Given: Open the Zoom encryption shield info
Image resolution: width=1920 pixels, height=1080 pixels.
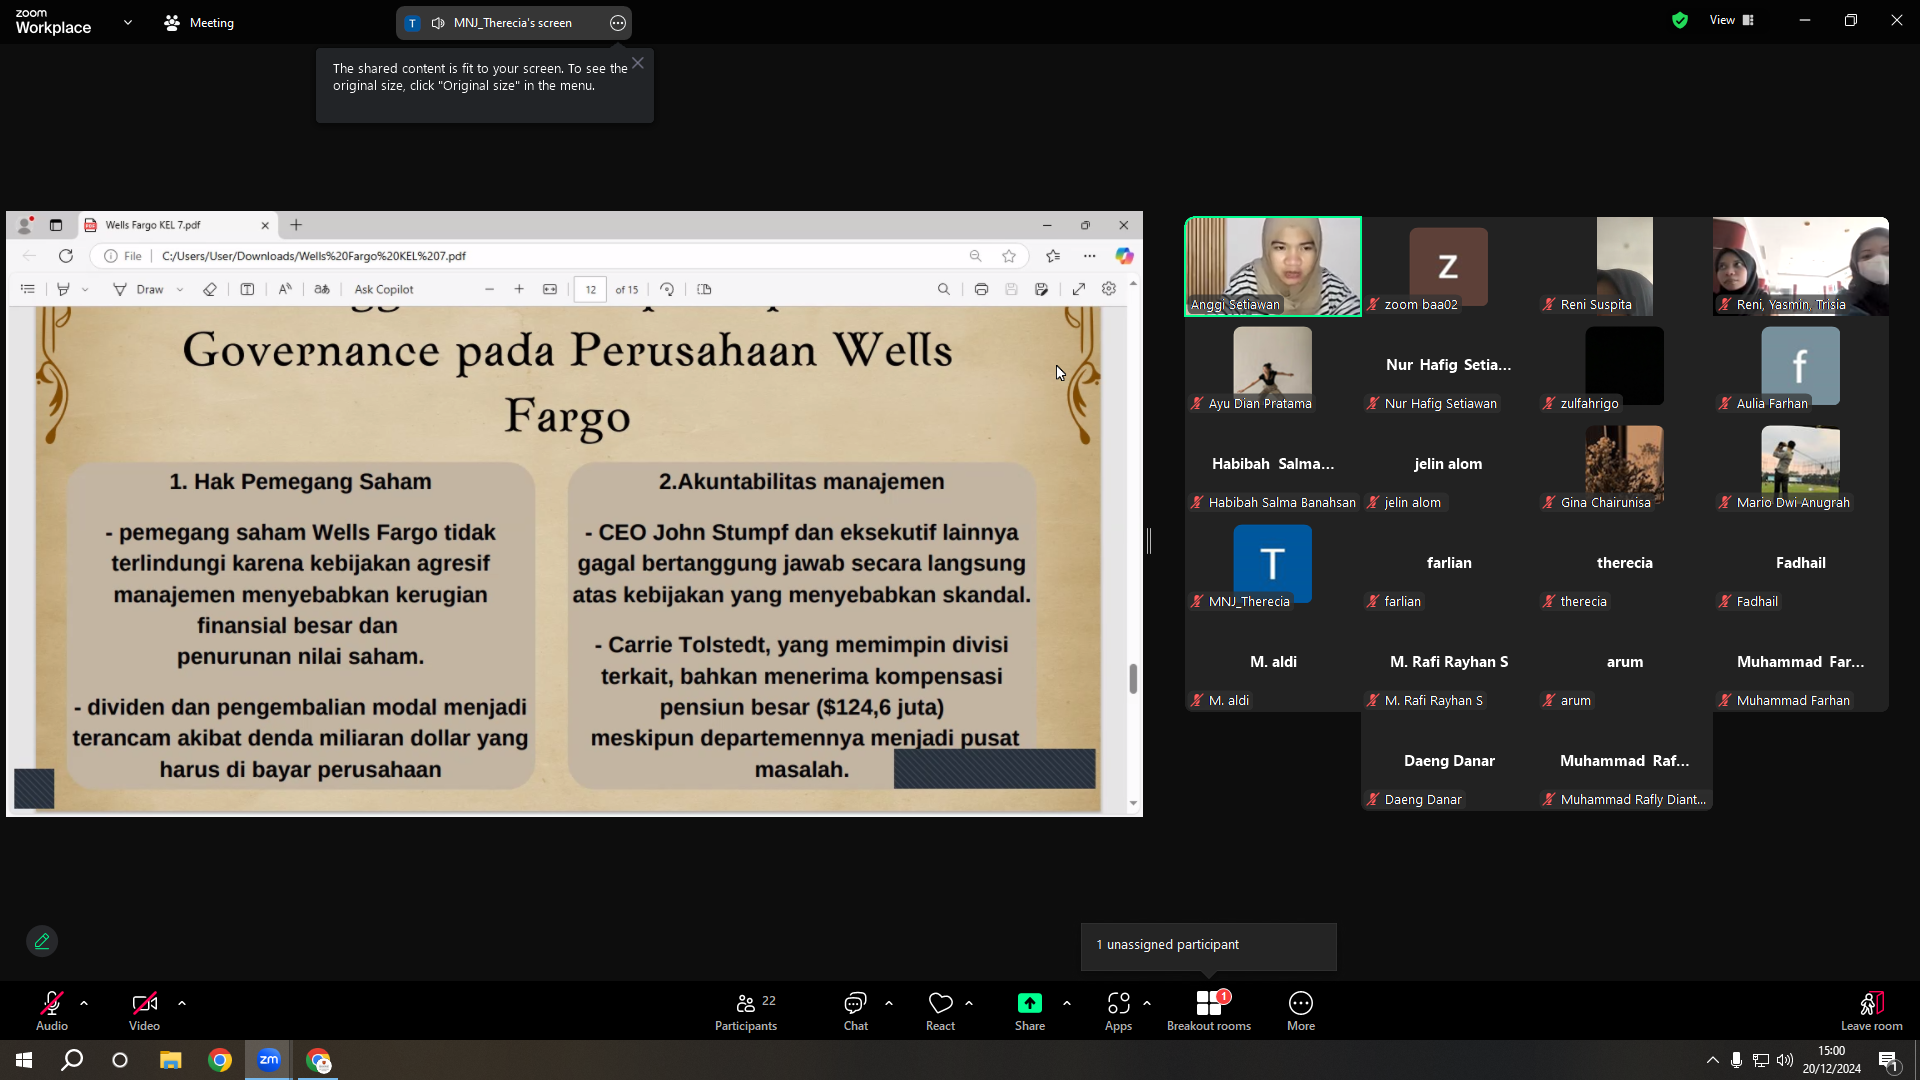Looking at the screenshot, I should point(1680,20).
